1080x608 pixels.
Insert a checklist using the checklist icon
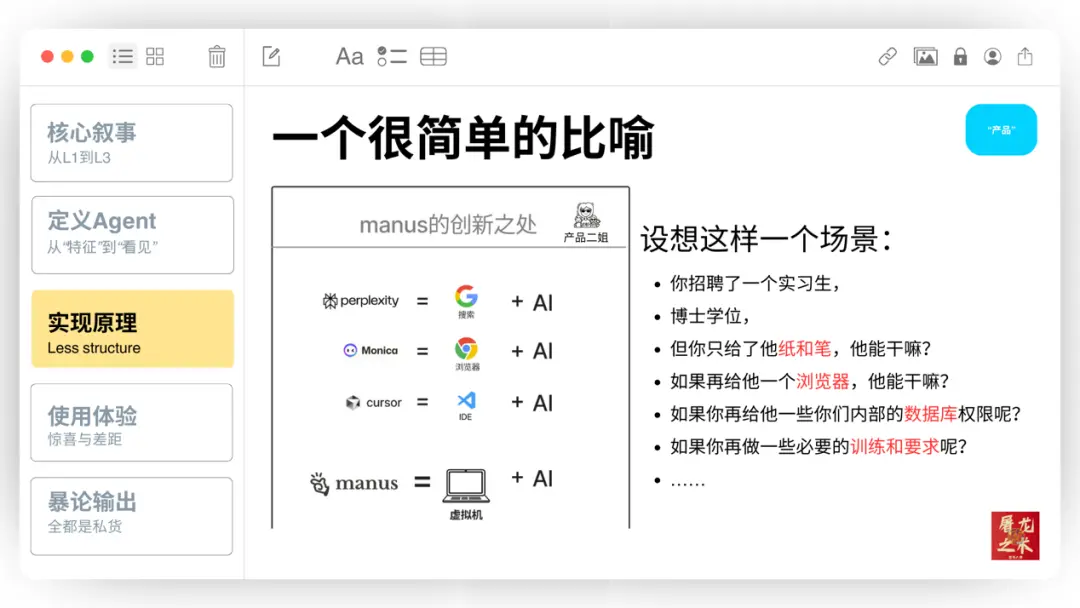[x=390, y=57]
